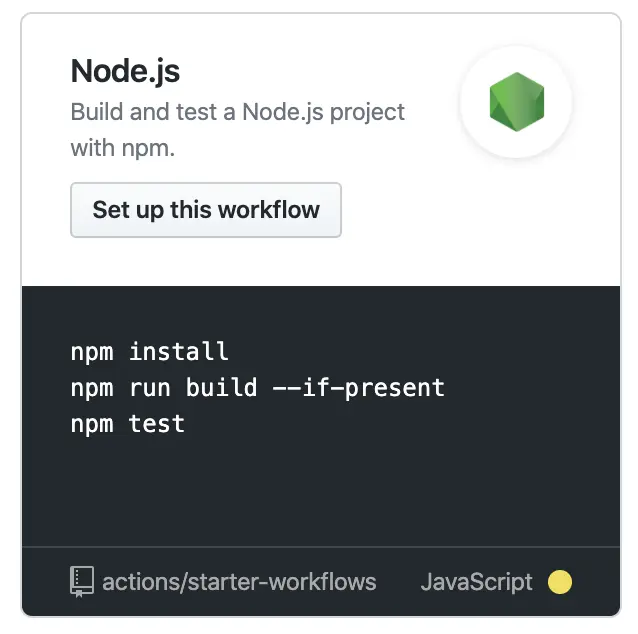
Task: Open the actions/starter-workflows repository link
Action: [239, 582]
